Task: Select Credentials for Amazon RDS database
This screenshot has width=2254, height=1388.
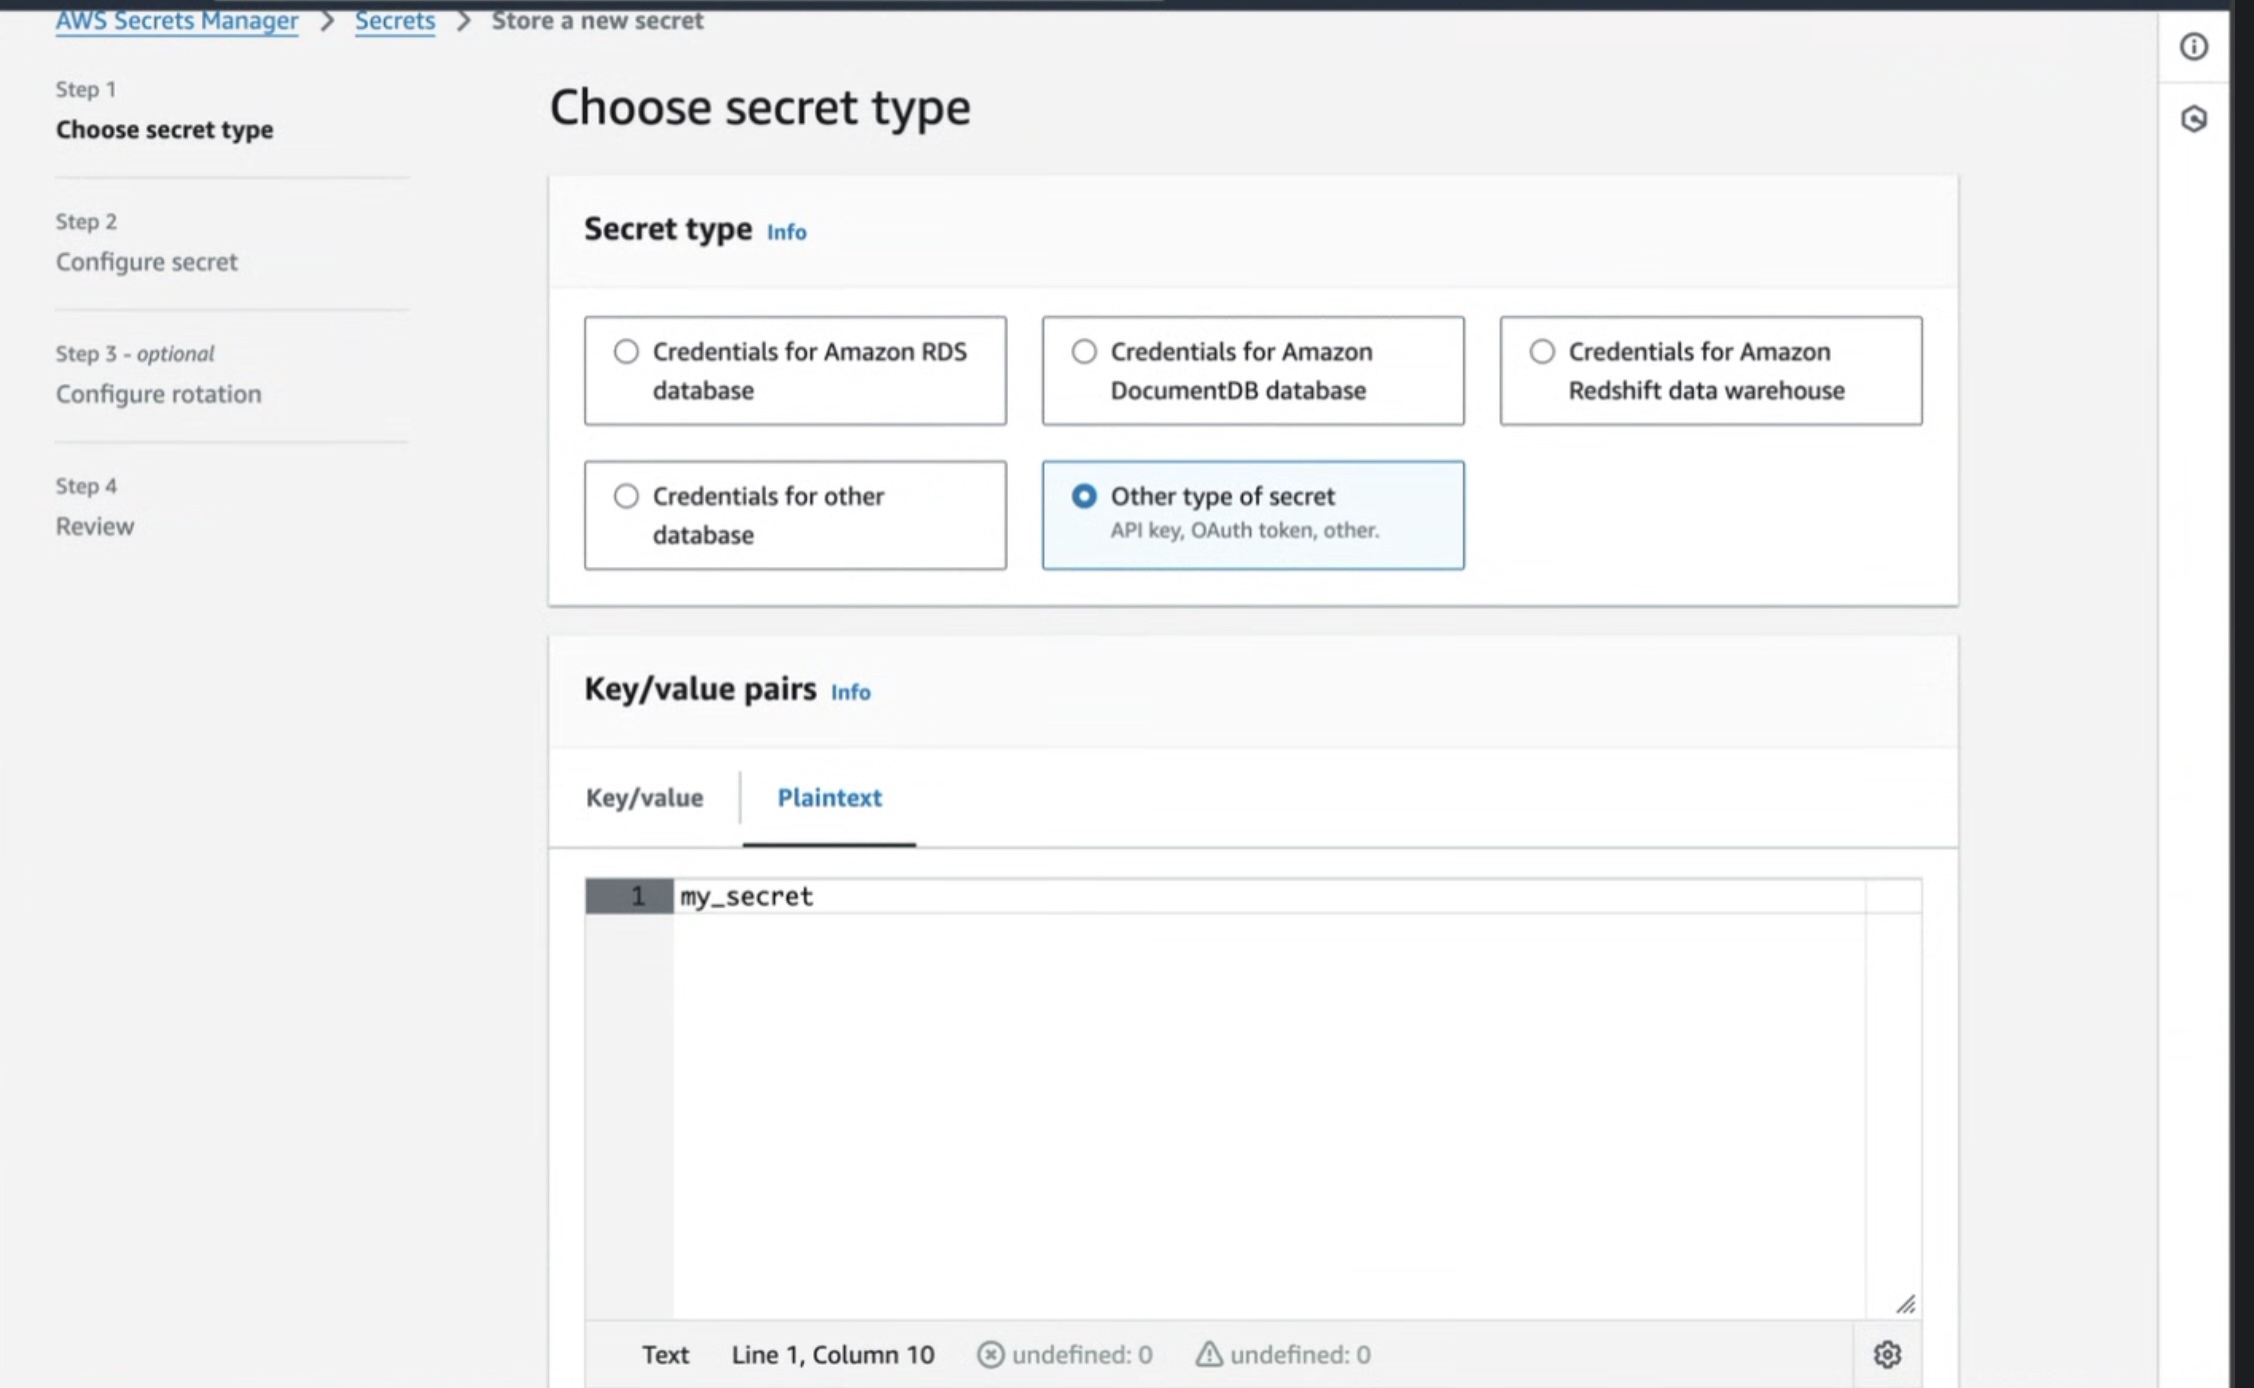Action: (x=795, y=371)
